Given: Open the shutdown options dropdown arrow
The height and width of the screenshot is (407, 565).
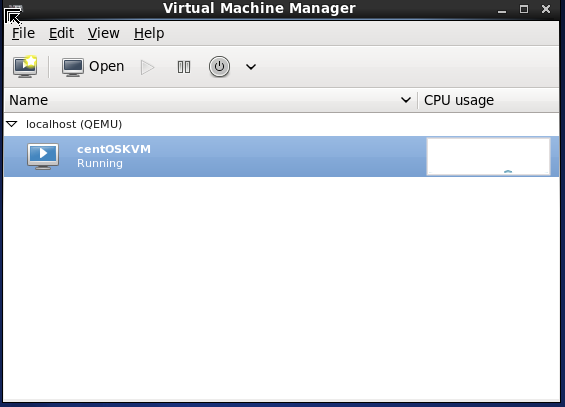Looking at the screenshot, I should pos(251,67).
